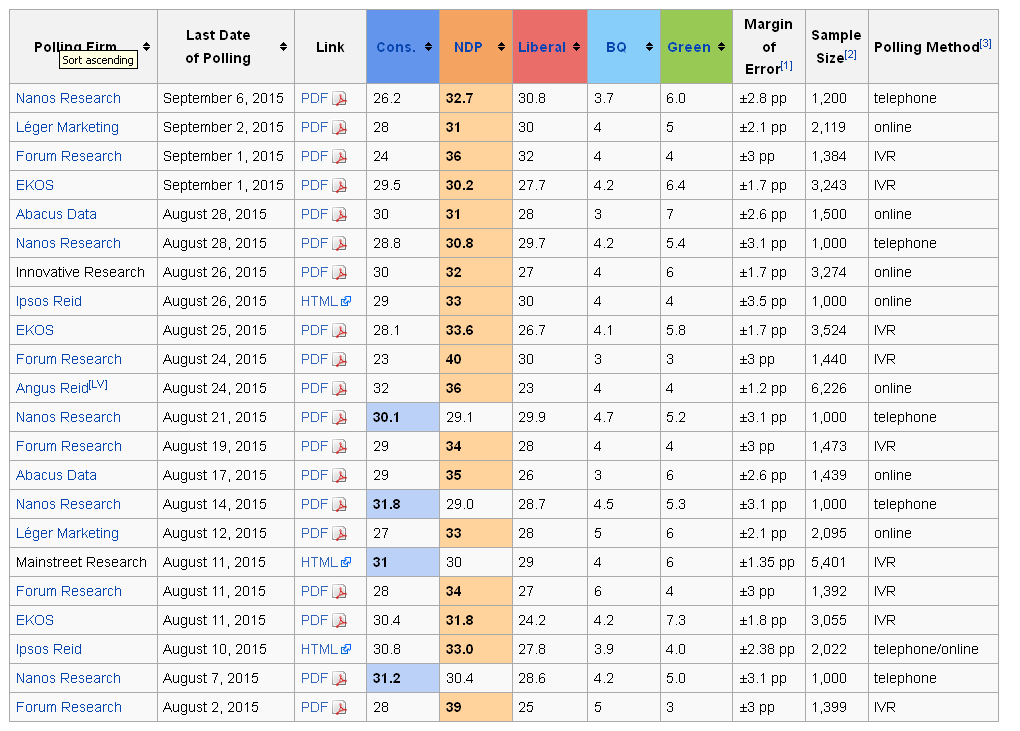The image size is (1020, 731).
Task: Open PDF icon for Angus Reid poll
Action: pyautogui.click(x=340, y=388)
